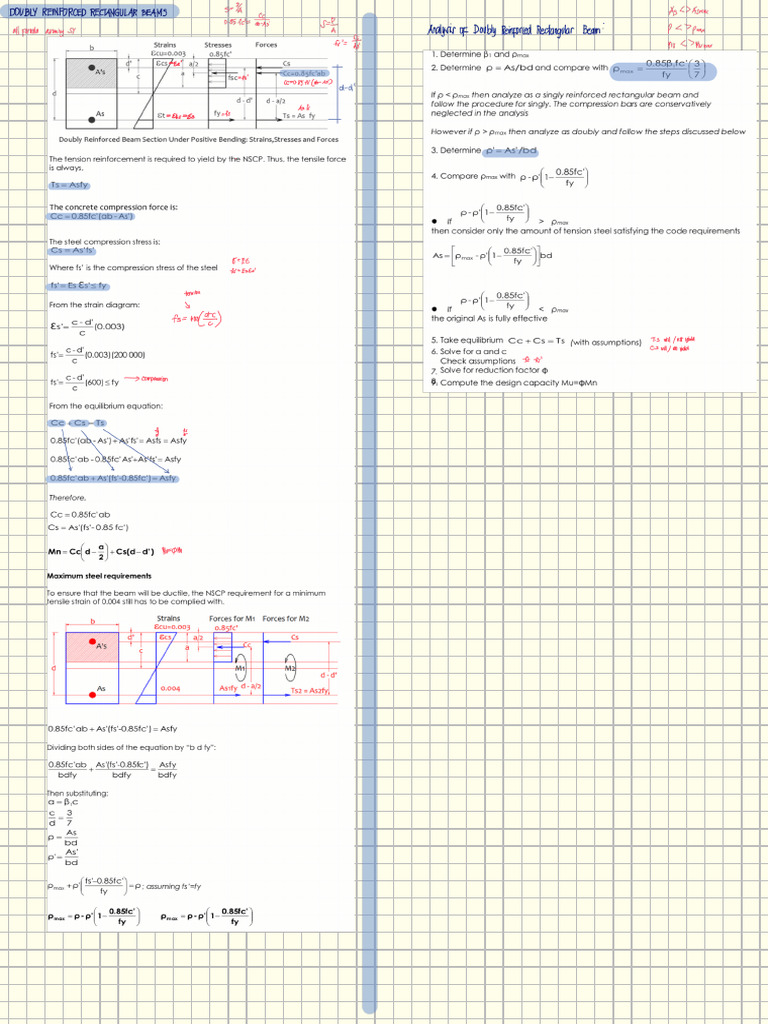Click the "Forces for M2" diagram label

point(285,618)
